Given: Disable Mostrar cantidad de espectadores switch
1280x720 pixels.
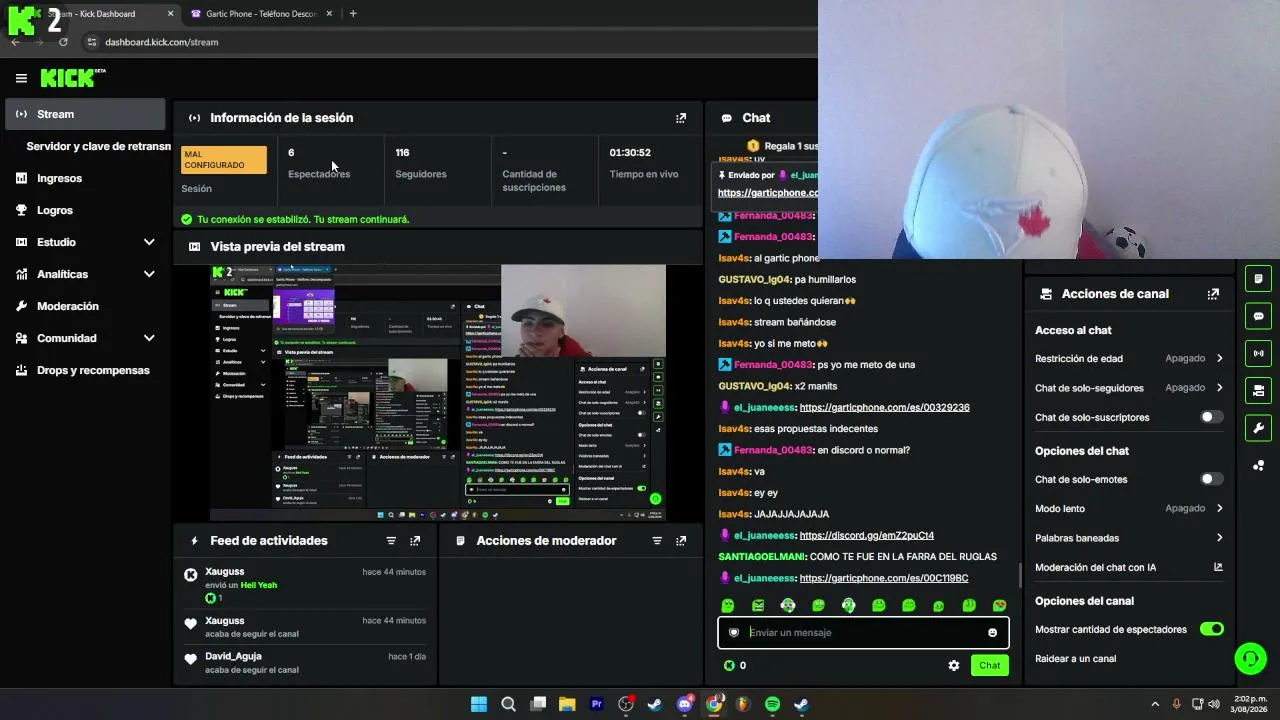Looking at the screenshot, I should point(1211,629).
